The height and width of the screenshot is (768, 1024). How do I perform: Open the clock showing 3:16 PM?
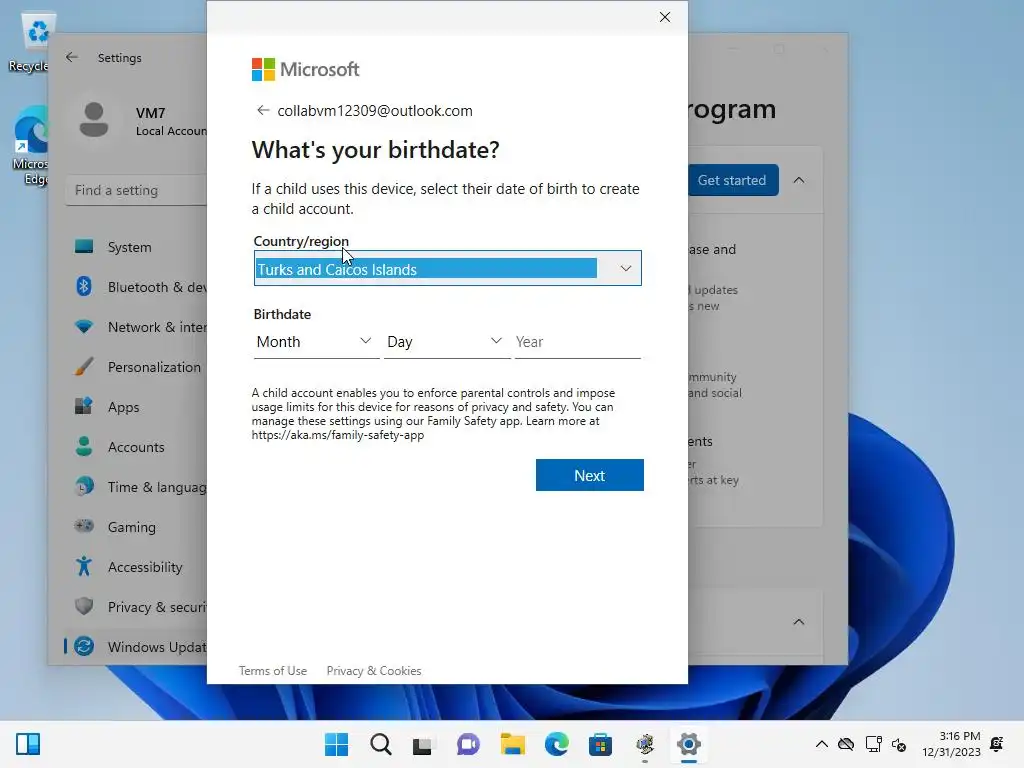[951, 744]
